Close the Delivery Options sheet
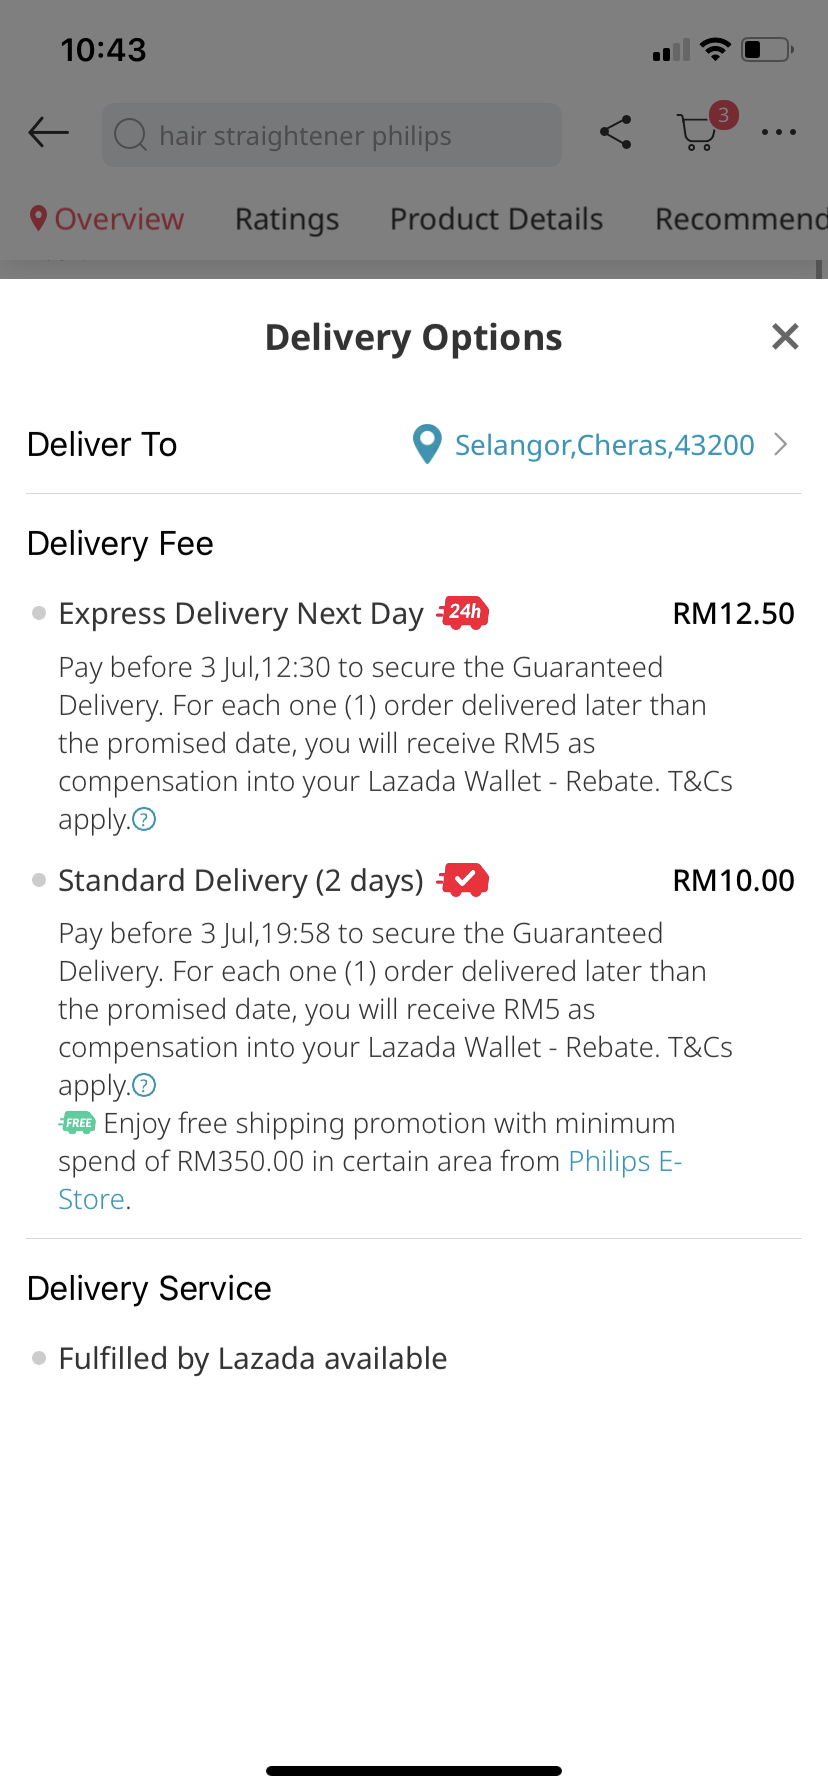 click(x=785, y=337)
